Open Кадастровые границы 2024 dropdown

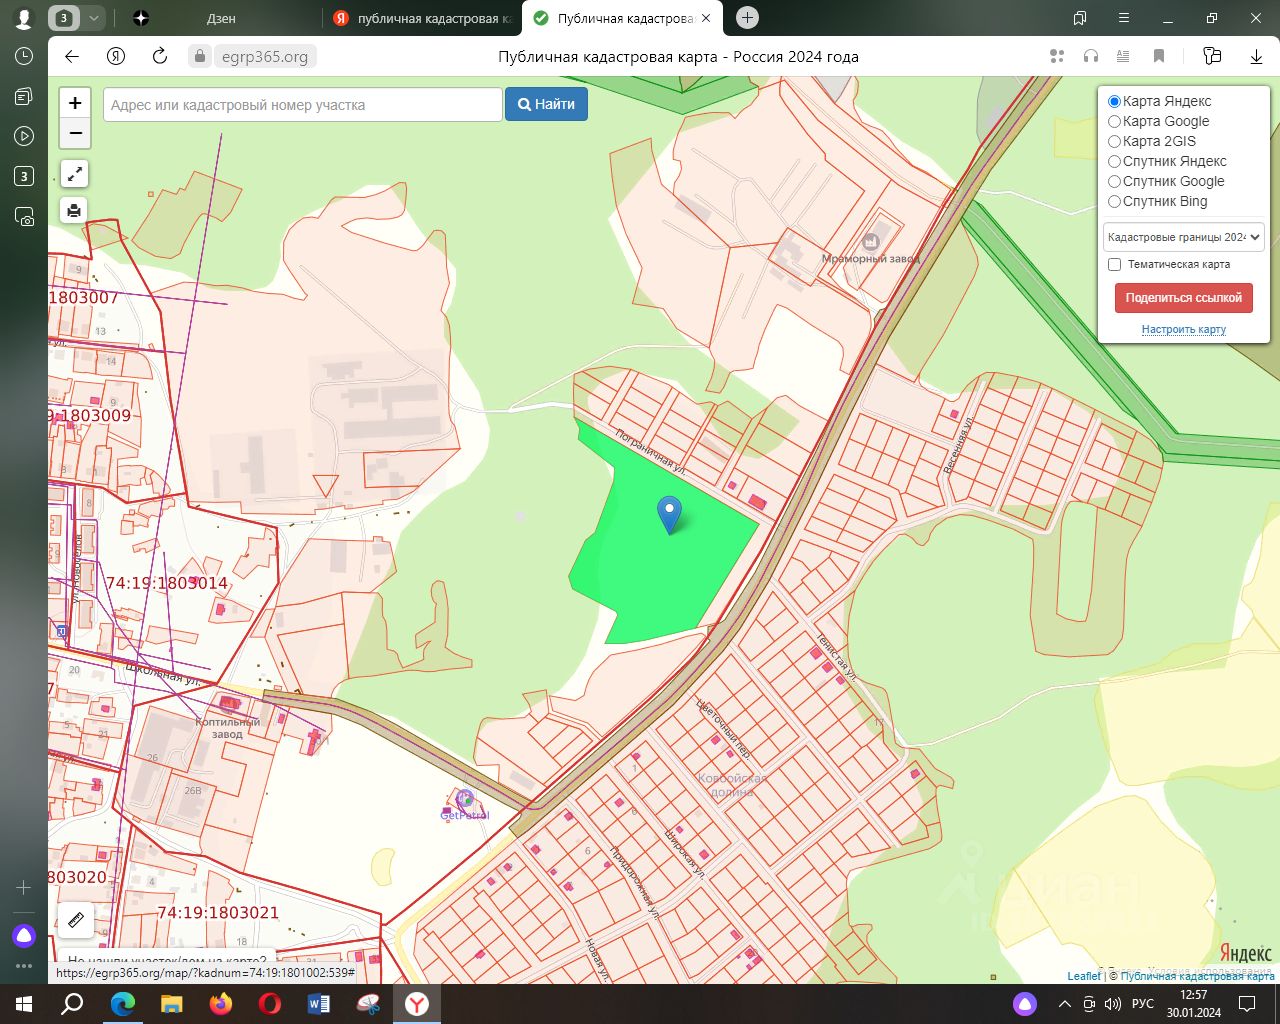point(1184,237)
